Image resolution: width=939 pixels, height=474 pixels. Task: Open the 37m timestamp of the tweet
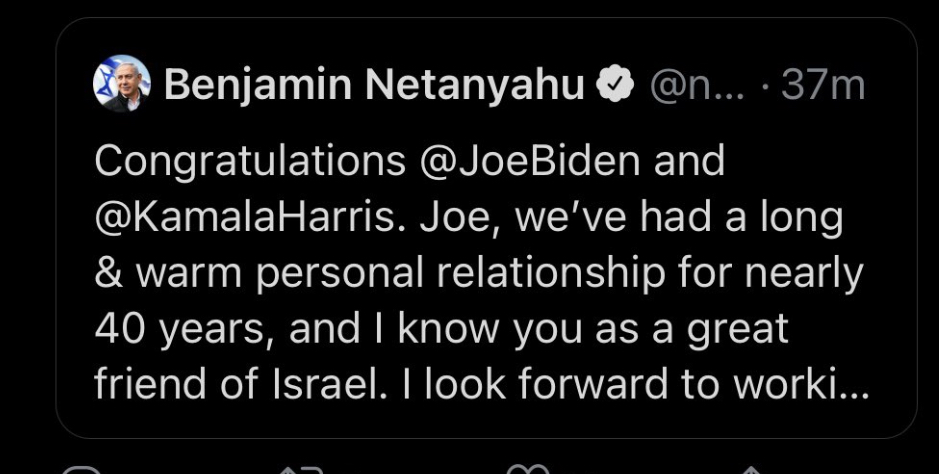(823, 87)
